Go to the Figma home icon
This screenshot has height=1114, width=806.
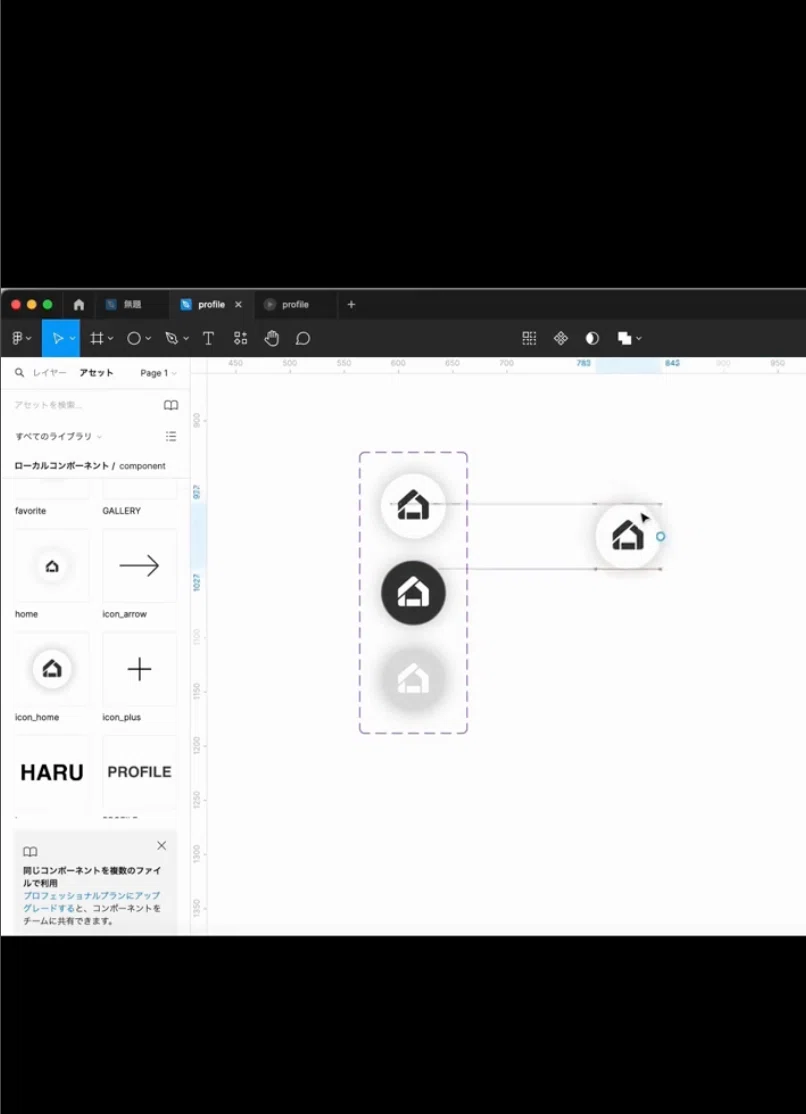click(x=79, y=304)
